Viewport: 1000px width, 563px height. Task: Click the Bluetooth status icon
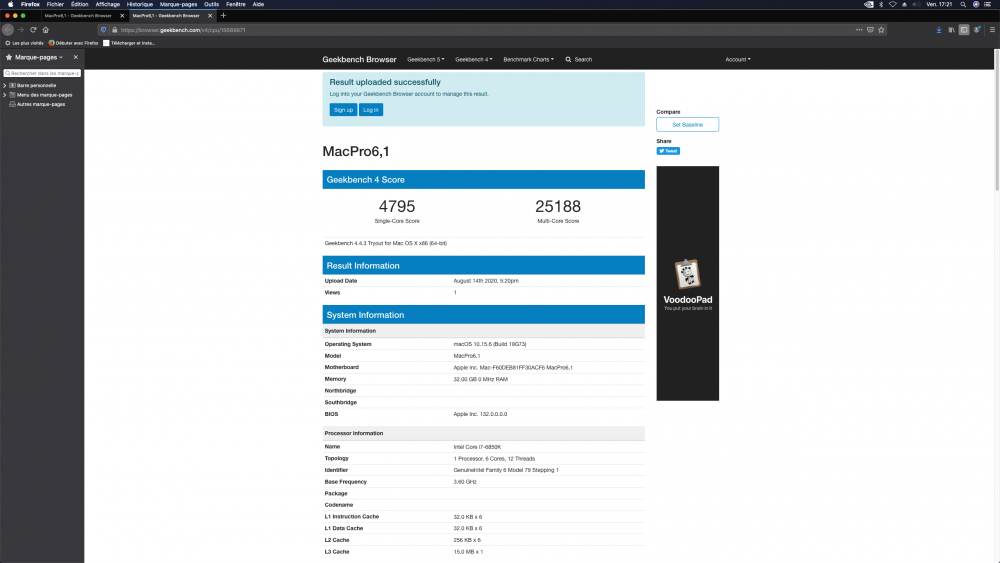(881, 4)
